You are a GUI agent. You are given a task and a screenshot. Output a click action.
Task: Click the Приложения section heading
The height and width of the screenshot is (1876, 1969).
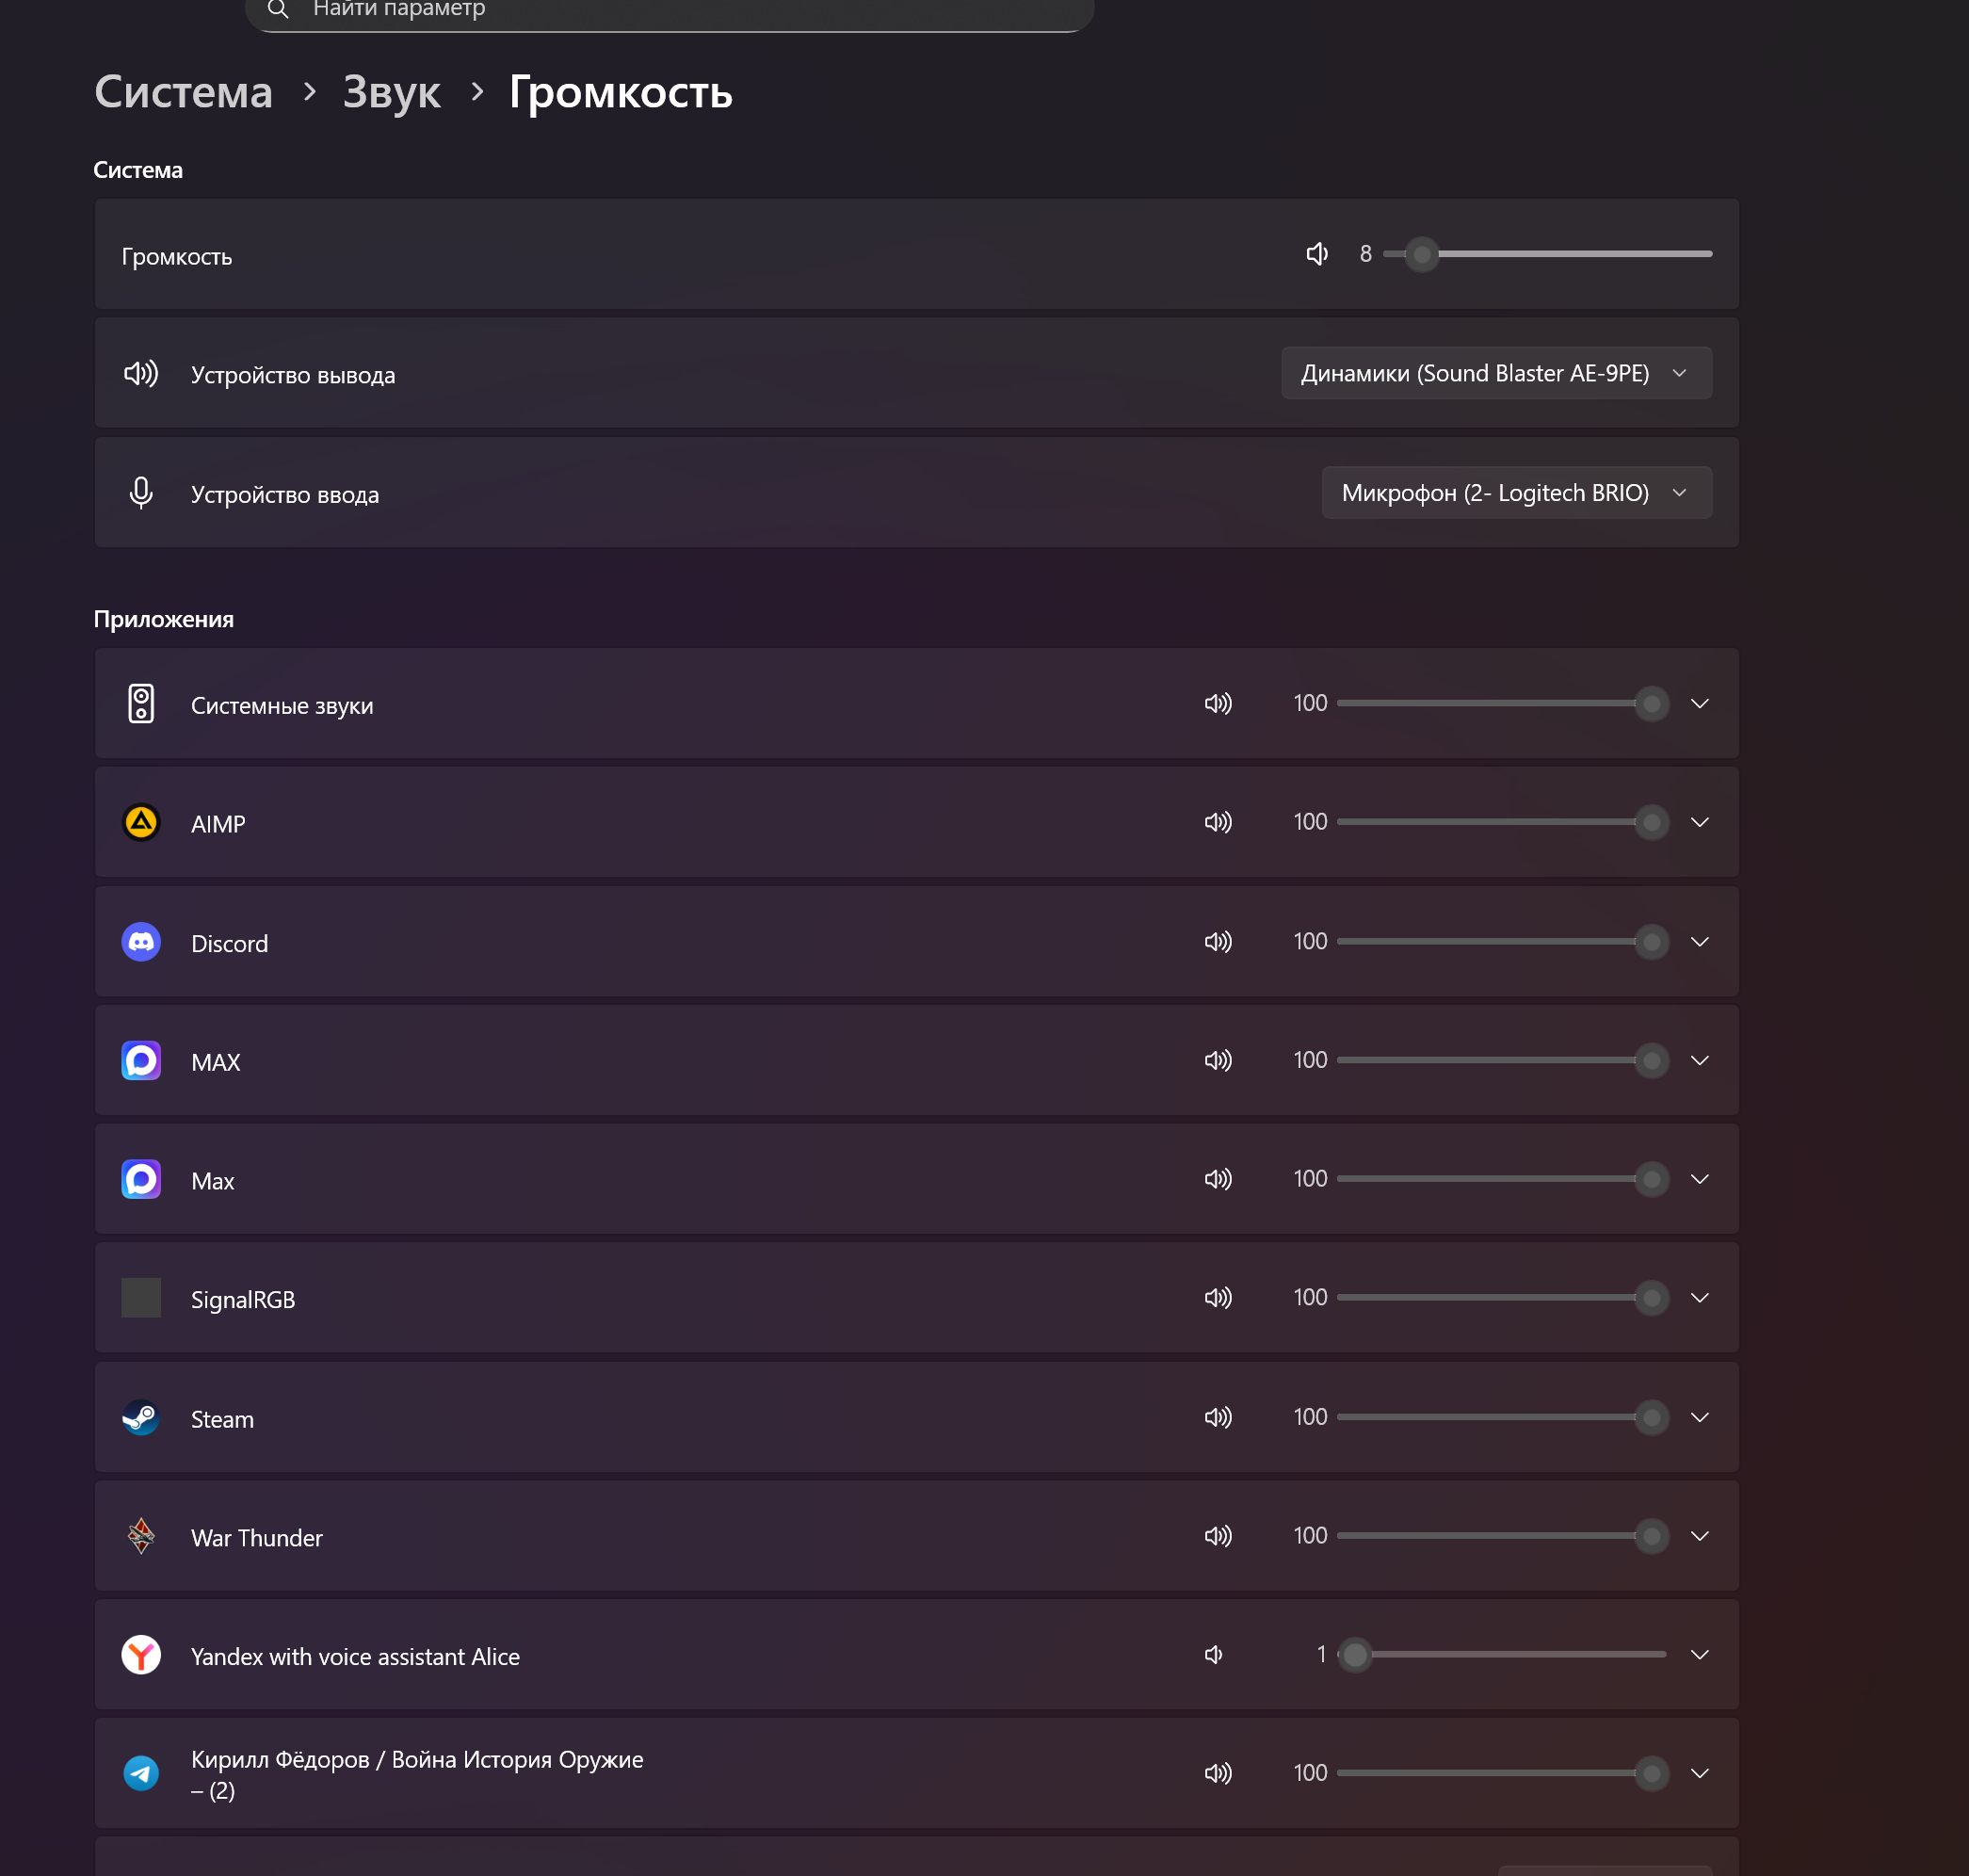pyautogui.click(x=164, y=619)
